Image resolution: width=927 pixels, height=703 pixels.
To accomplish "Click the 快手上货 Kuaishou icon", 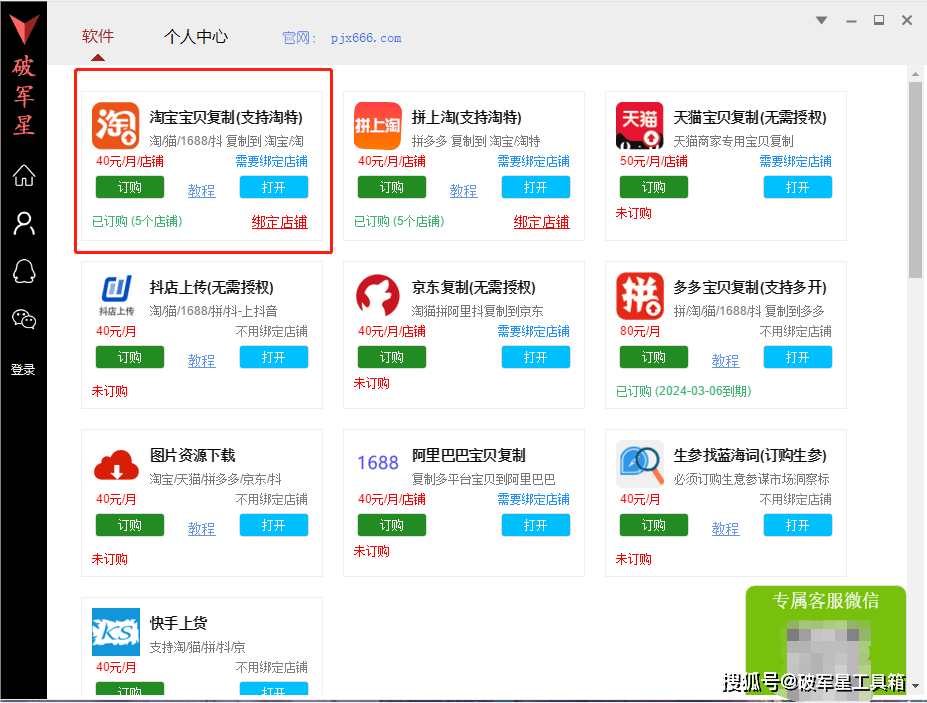I will [114, 631].
